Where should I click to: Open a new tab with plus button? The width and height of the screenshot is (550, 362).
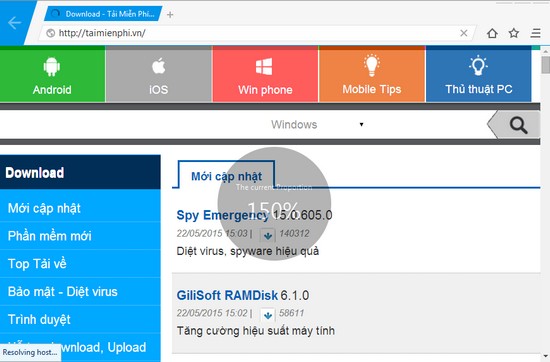[170, 15]
